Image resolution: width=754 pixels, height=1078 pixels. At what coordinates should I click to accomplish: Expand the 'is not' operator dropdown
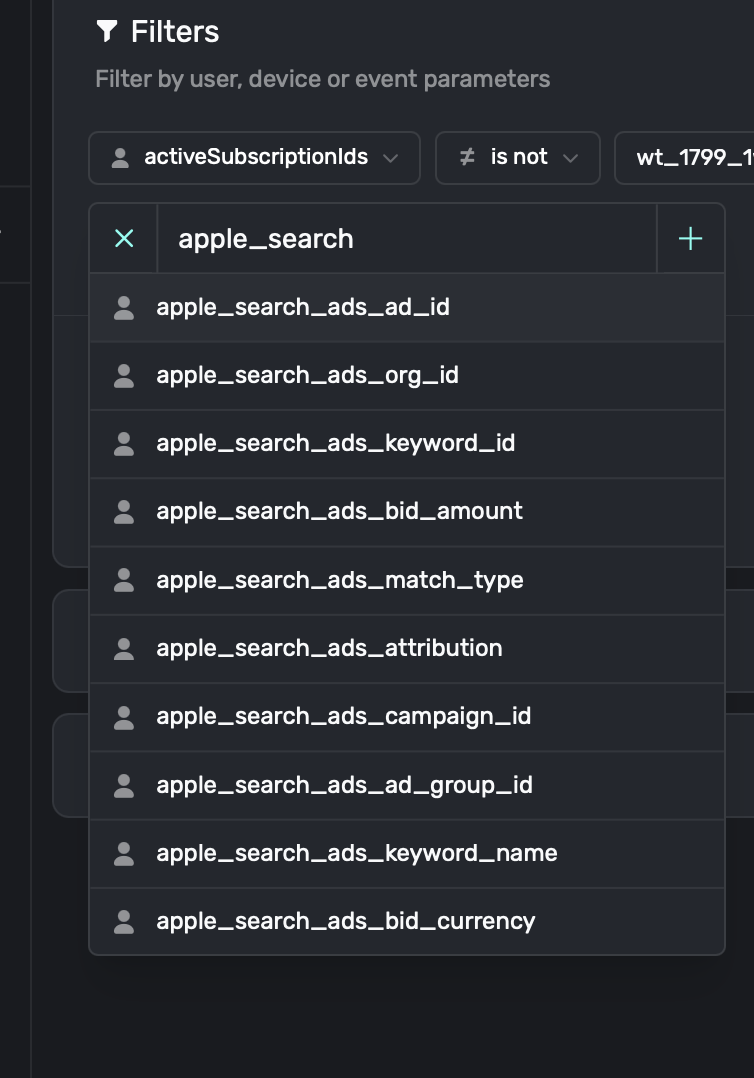coord(518,158)
